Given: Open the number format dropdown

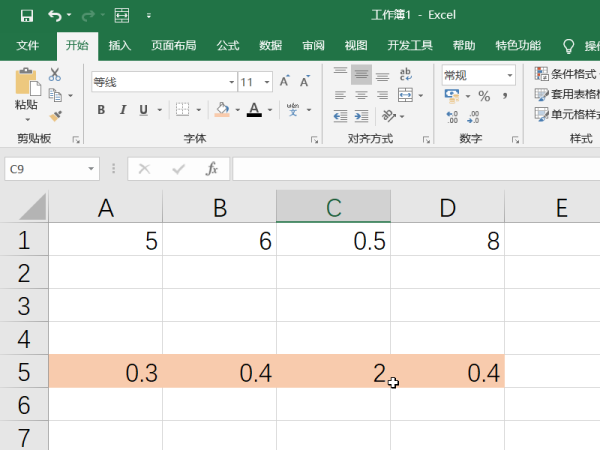Looking at the screenshot, I should click(x=510, y=75).
